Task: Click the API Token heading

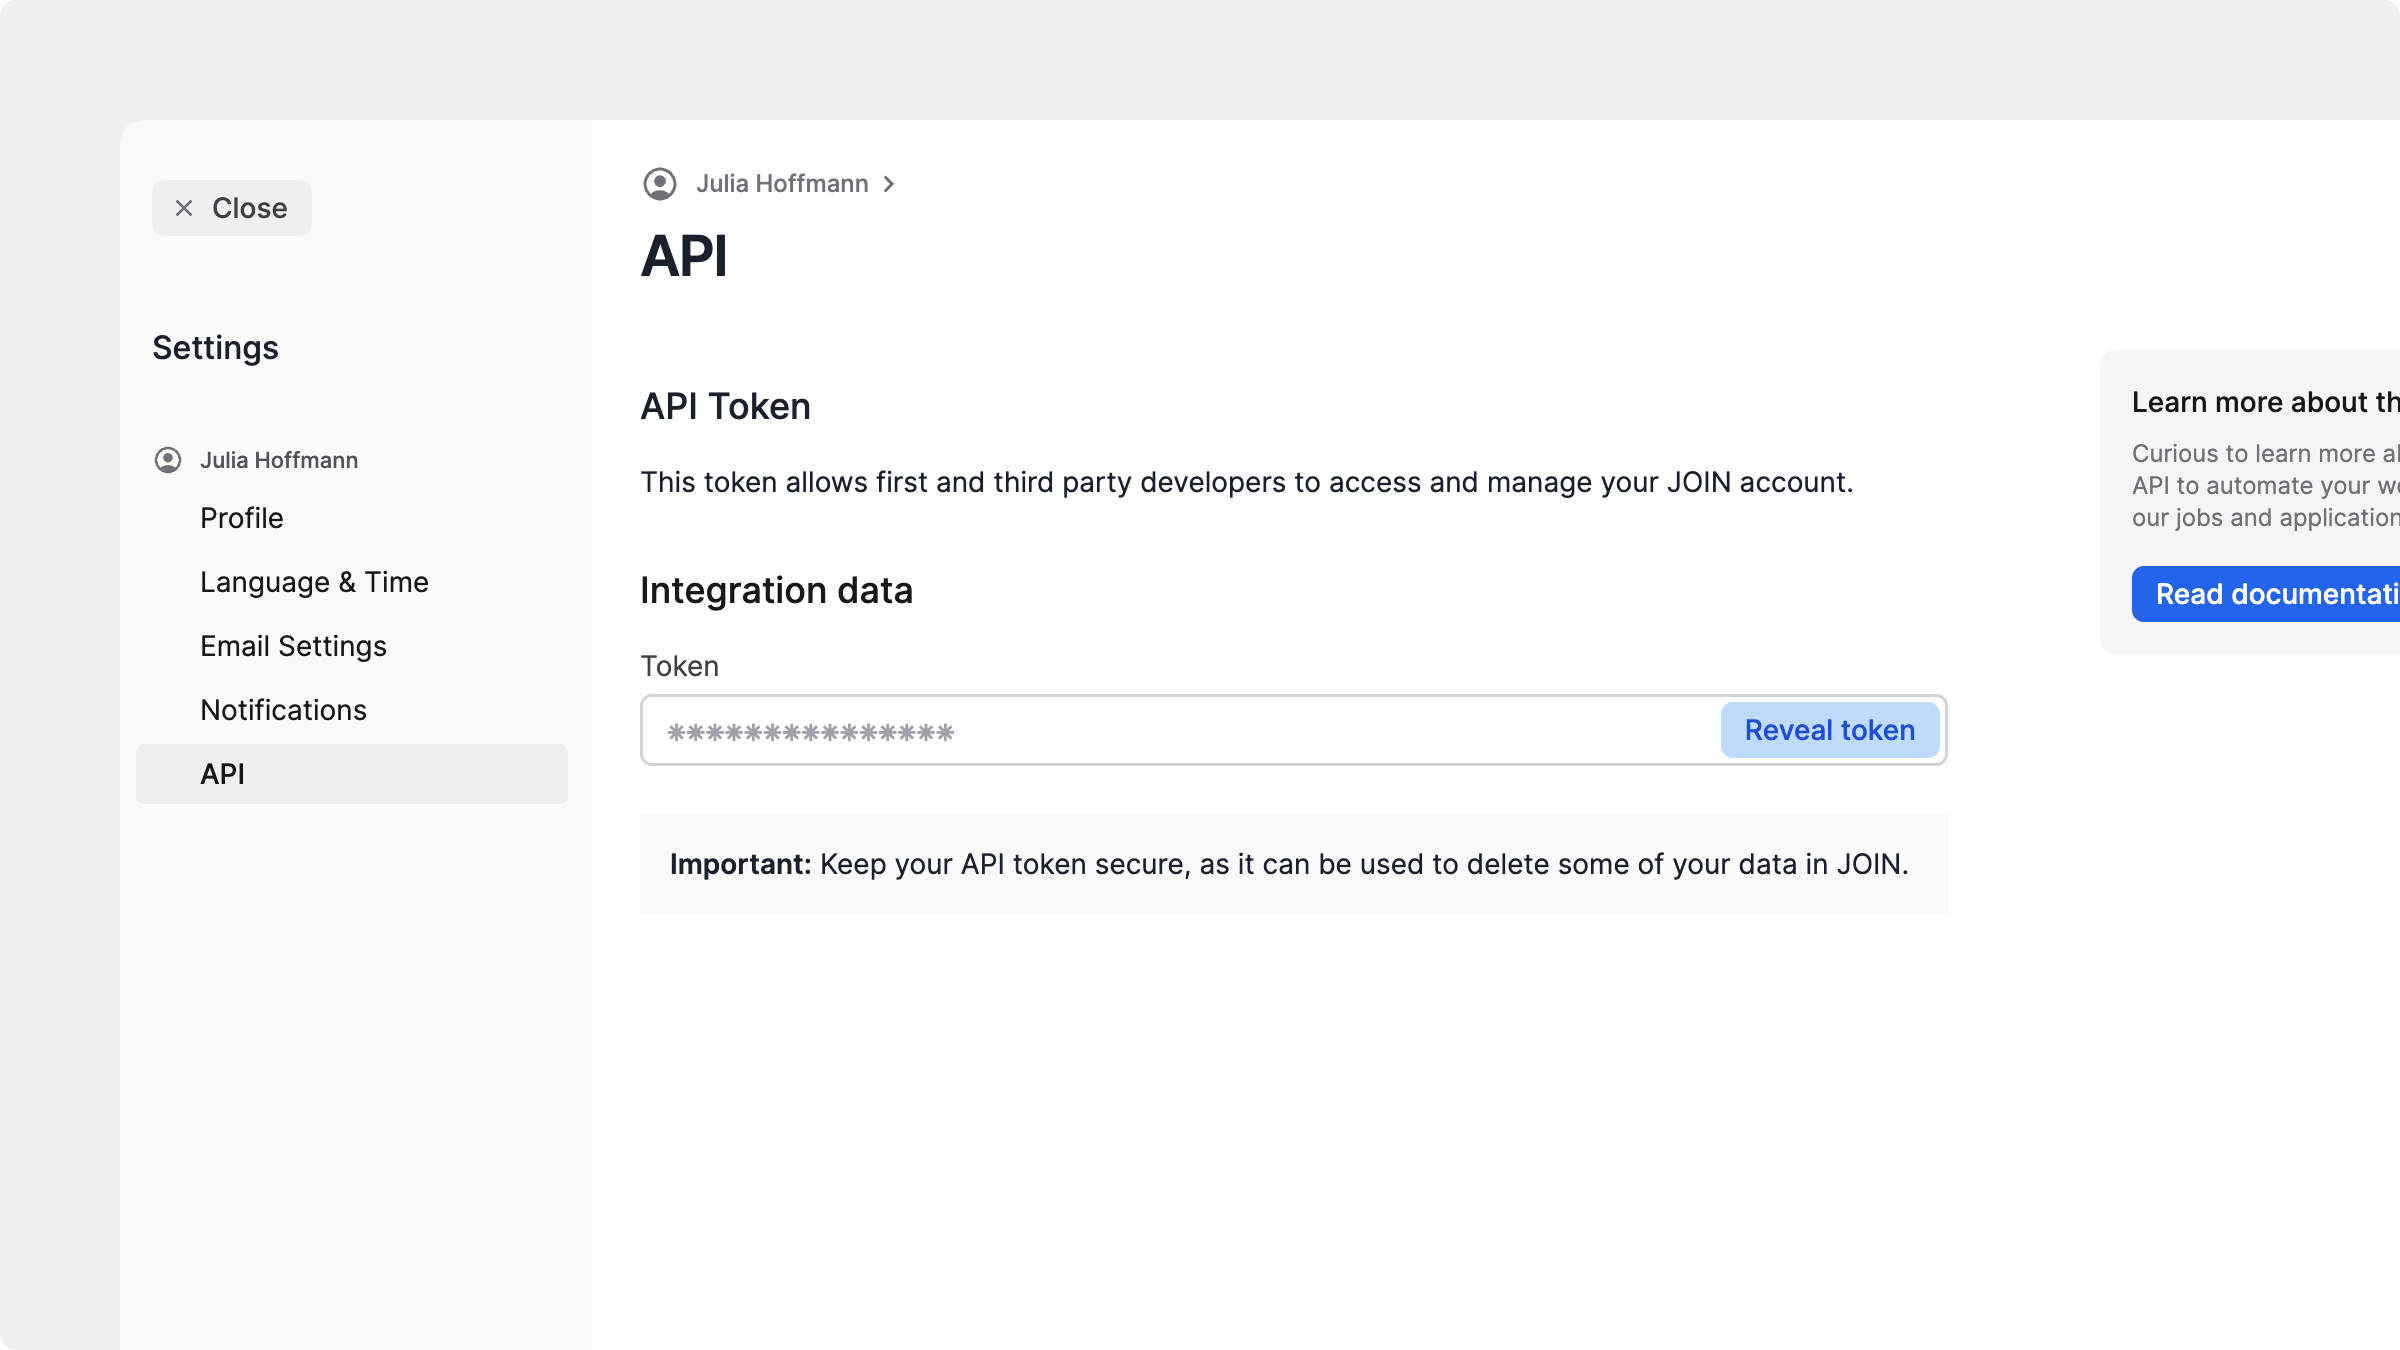Action: [x=725, y=407]
